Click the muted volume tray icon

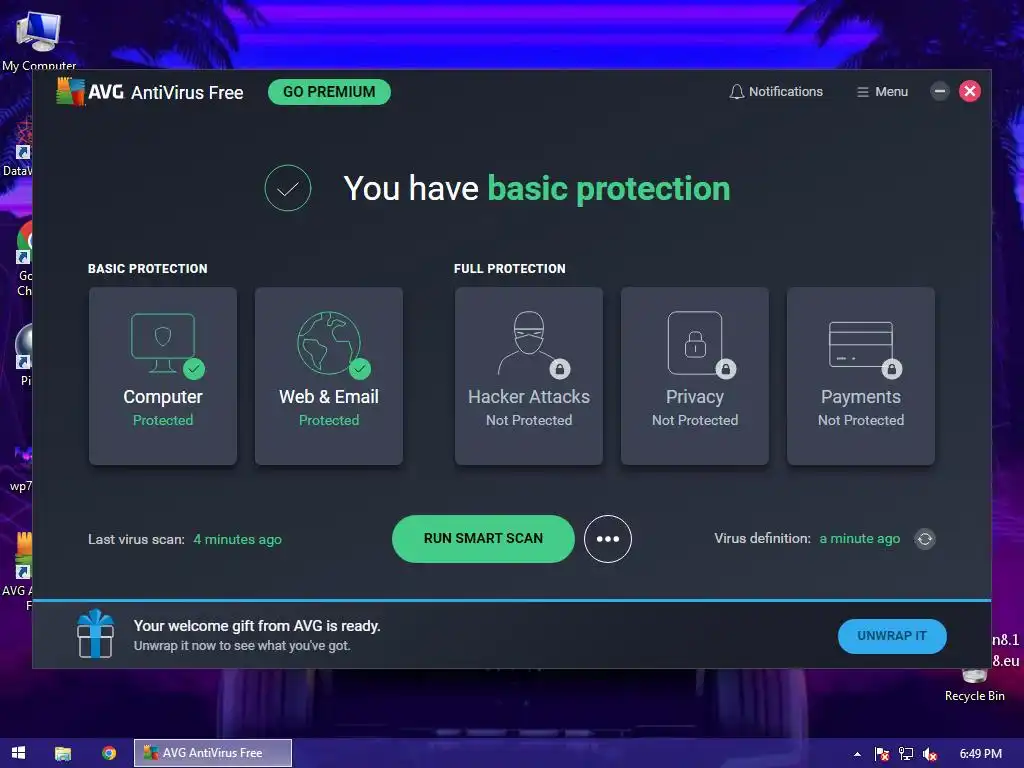(930, 754)
